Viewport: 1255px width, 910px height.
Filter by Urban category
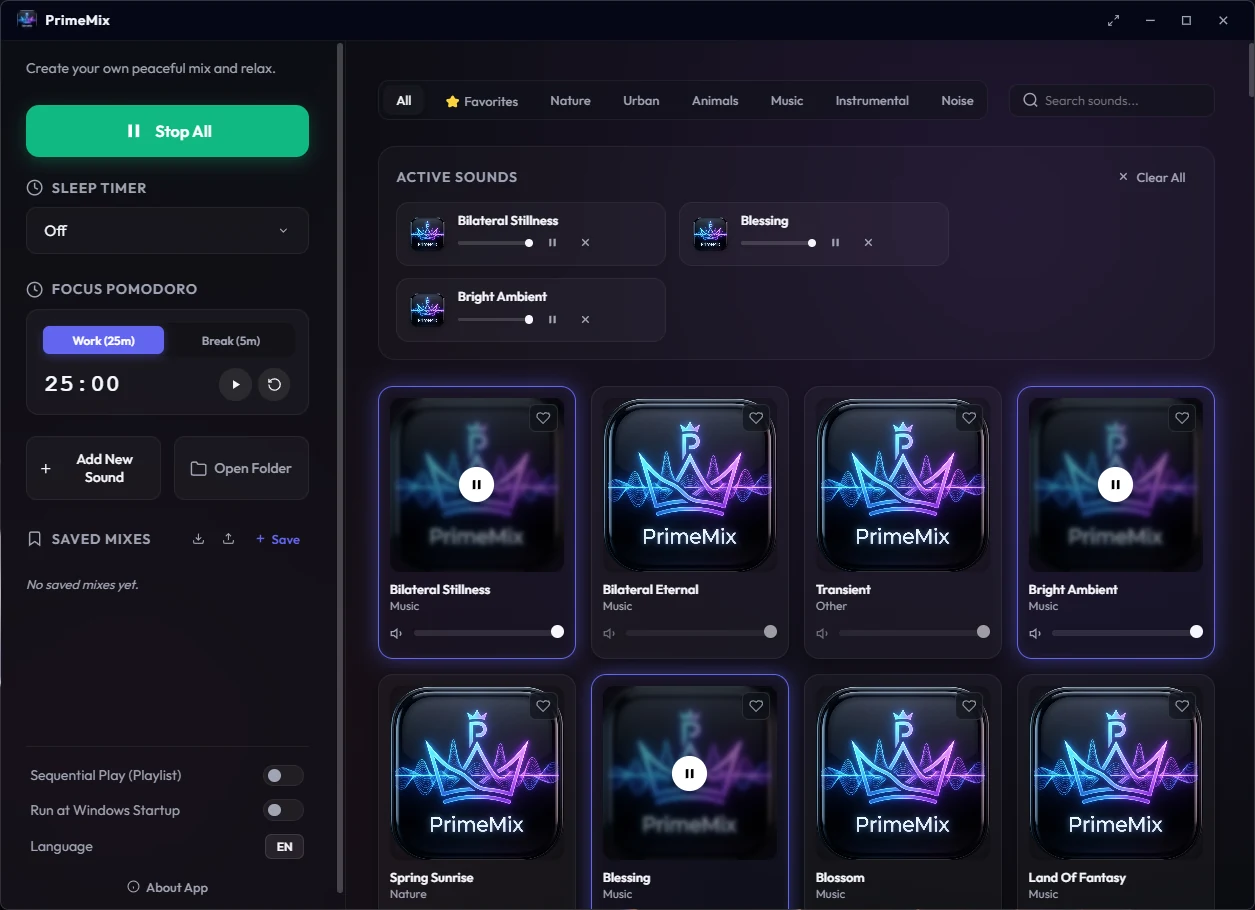coord(641,101)
